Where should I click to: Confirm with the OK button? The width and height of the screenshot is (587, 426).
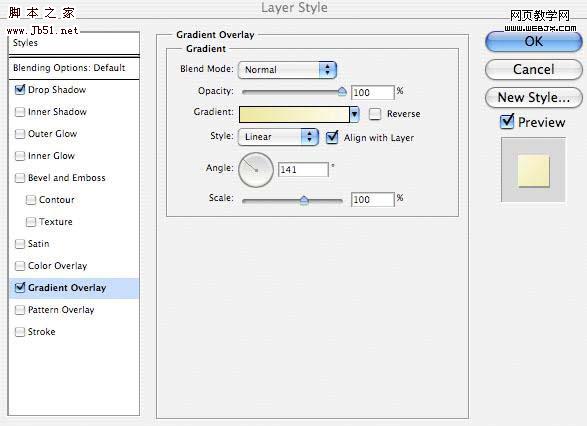click(x=533, y=42)
